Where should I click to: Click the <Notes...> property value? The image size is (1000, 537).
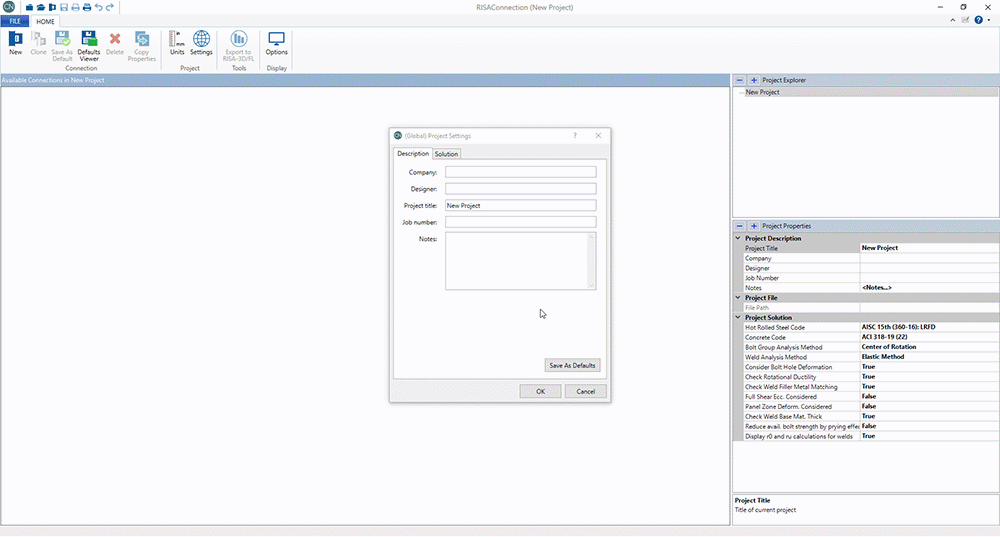[x=876, y=288]
